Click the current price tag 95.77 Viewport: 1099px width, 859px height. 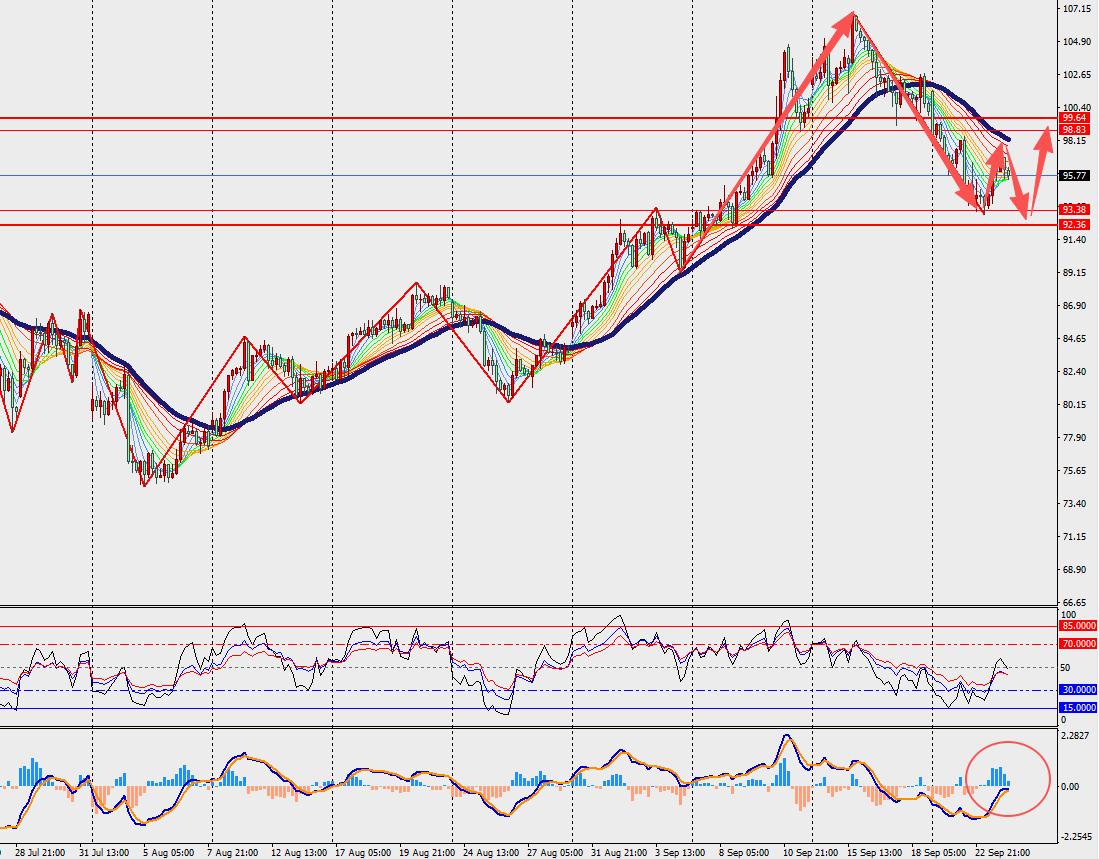[1074, 176]
